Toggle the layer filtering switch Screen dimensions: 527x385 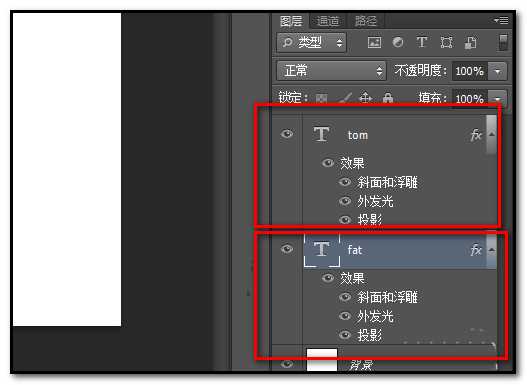tap(503, 42)
